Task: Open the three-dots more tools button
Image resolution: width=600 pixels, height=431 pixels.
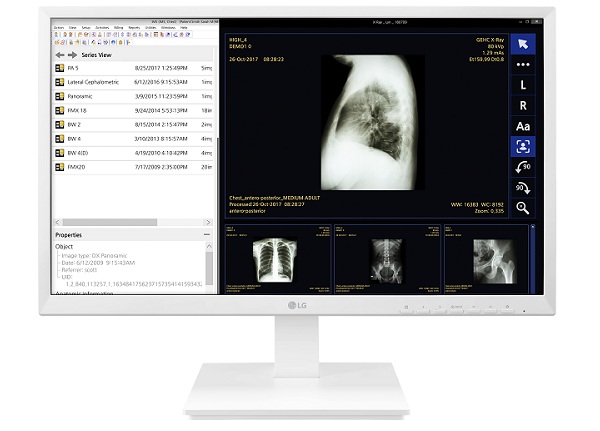Action: [x=523, y=64]
